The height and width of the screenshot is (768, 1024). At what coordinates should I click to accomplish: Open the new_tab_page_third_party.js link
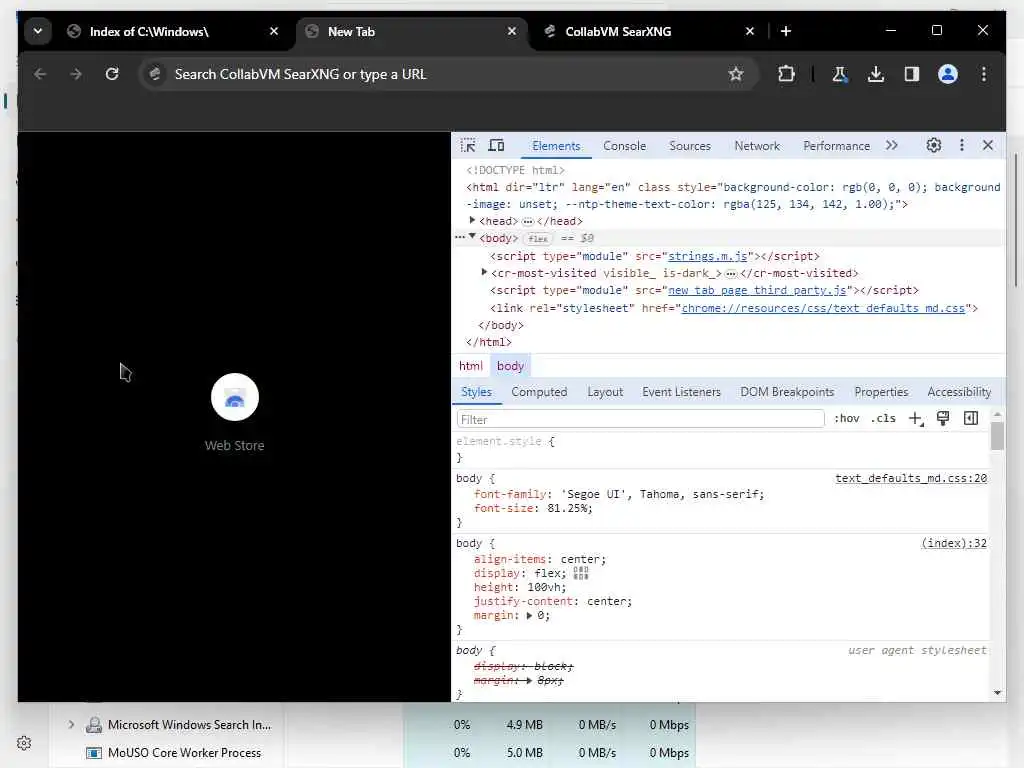click(x=757, y=290)
